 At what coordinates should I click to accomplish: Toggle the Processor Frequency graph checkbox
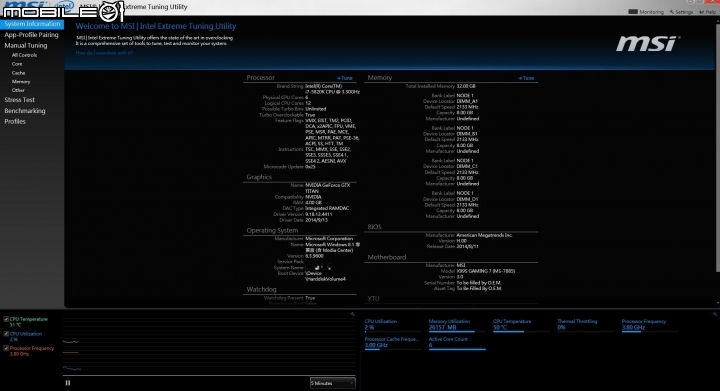(x=6, y=348)
